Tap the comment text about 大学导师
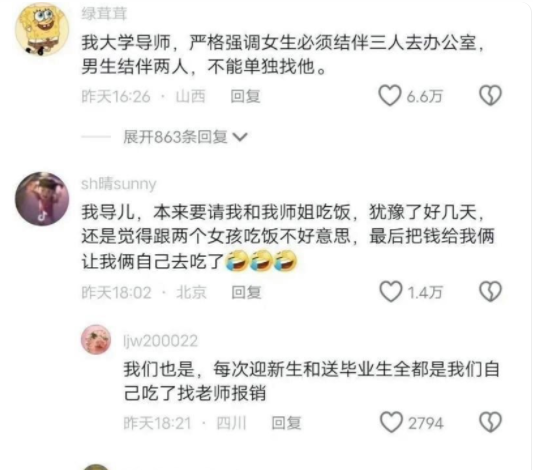The width and height of the screenshot is (533, 470). pyautogui.click(x=283, y=54)
